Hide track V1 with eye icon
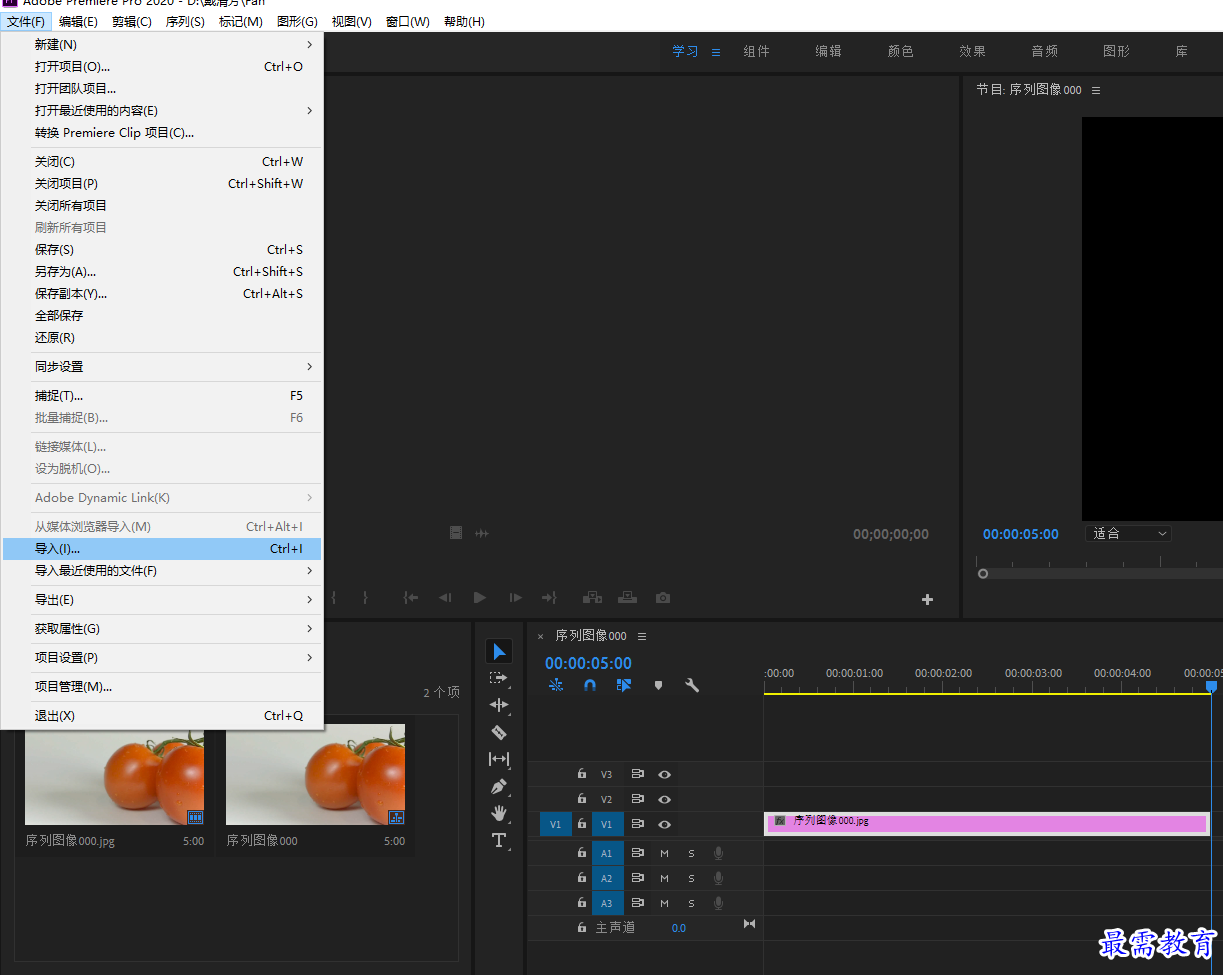The image size is (1223, 975). point(664,824)
